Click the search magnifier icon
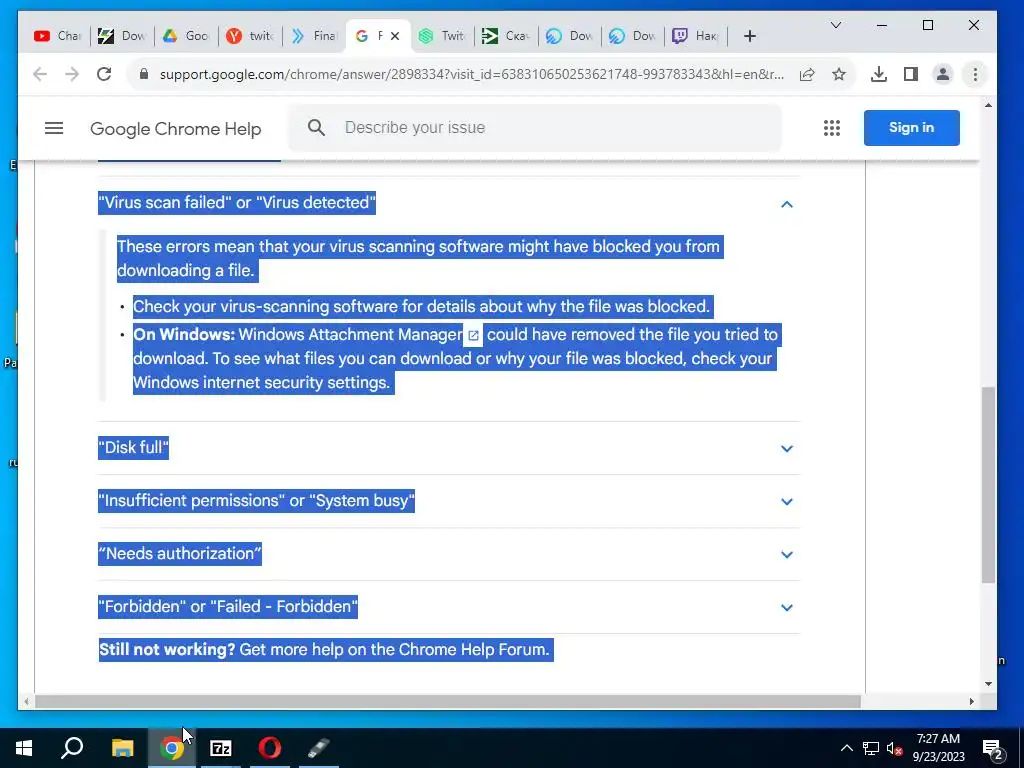 pos(316,127)
